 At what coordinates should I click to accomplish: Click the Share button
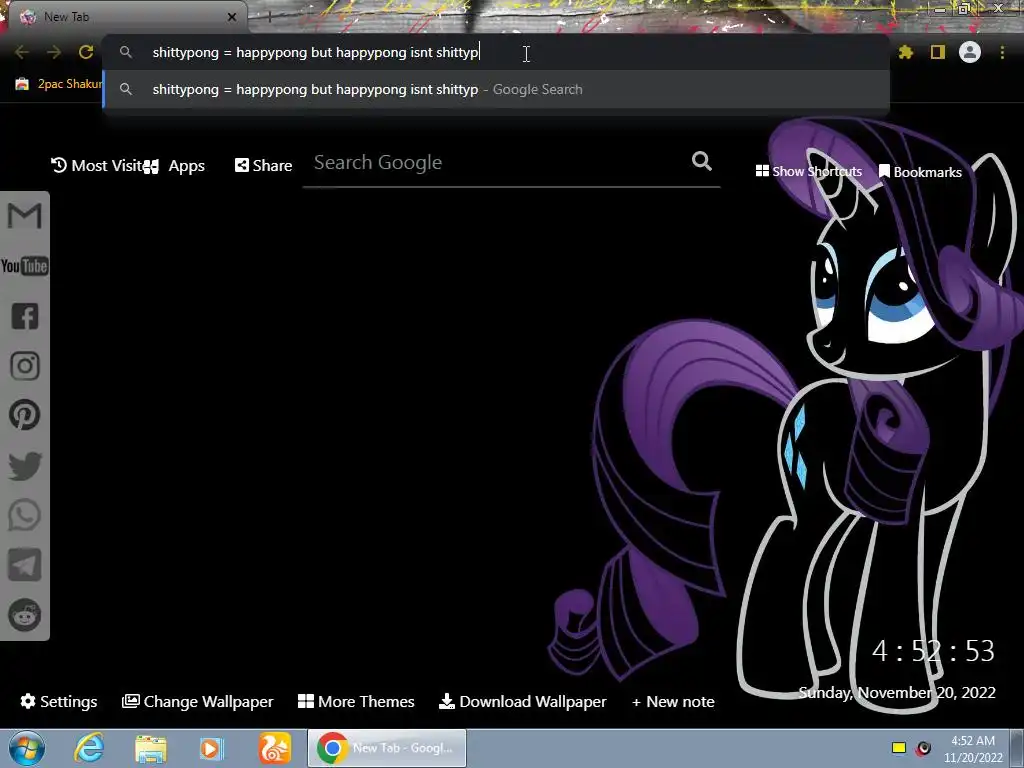[264, 165]
